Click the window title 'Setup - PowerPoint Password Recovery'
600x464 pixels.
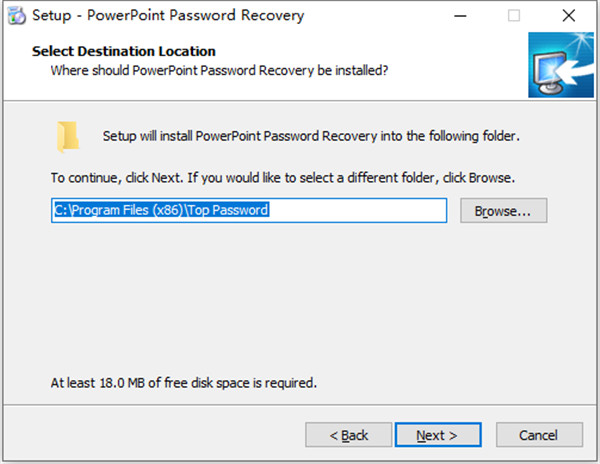(x=170, y=16)
